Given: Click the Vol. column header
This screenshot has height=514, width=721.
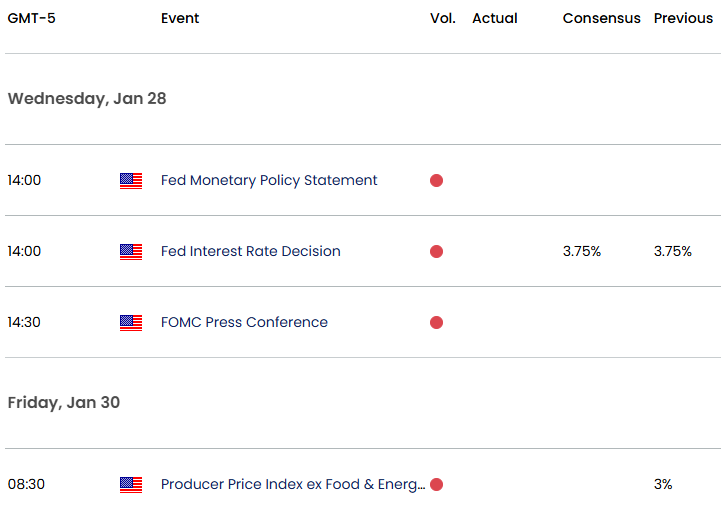Looking at the screenshot, I should click(x=442, y=19).
